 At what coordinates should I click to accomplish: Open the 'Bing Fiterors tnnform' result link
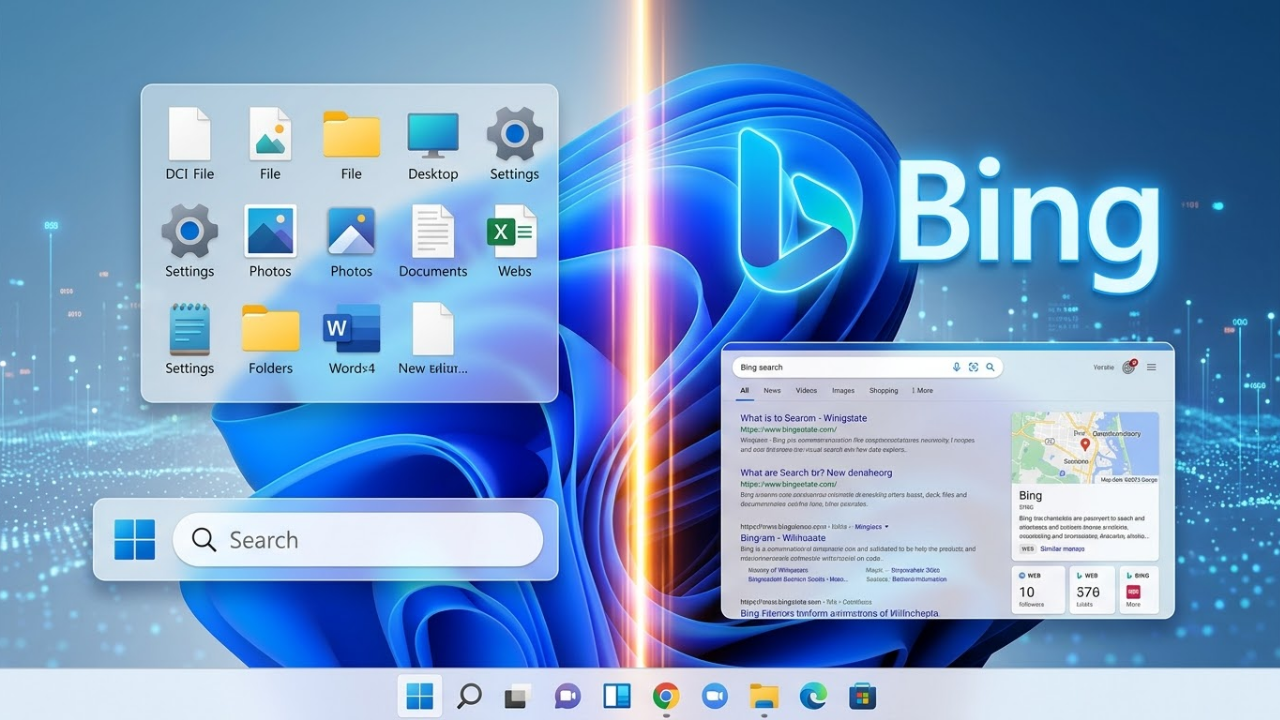pos(839,613)
